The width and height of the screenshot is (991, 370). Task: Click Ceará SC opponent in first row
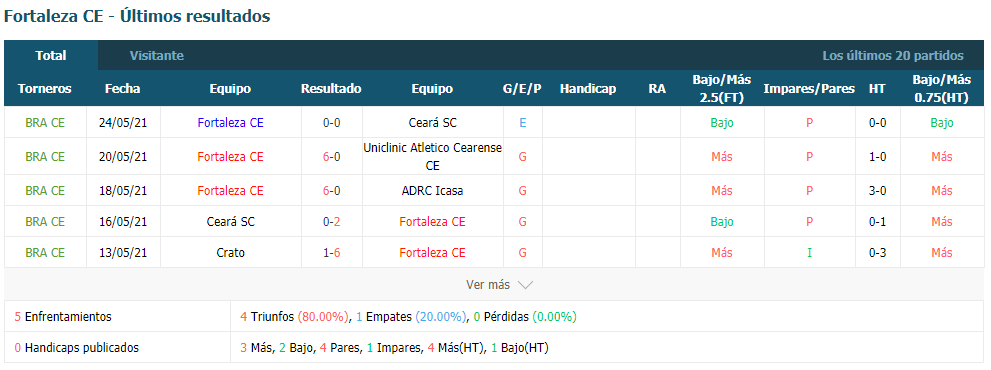[x=432, y=123]
